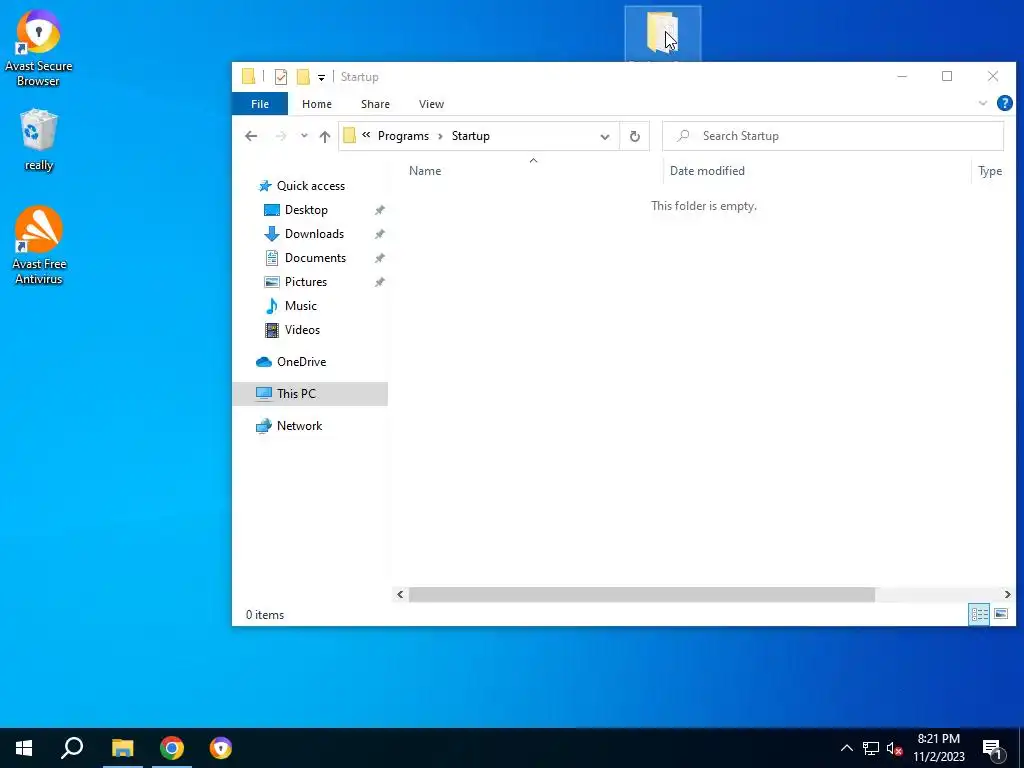The image size is (1024, 768).
Task: Open Downloads in Quick access
Action: point(313,234)
